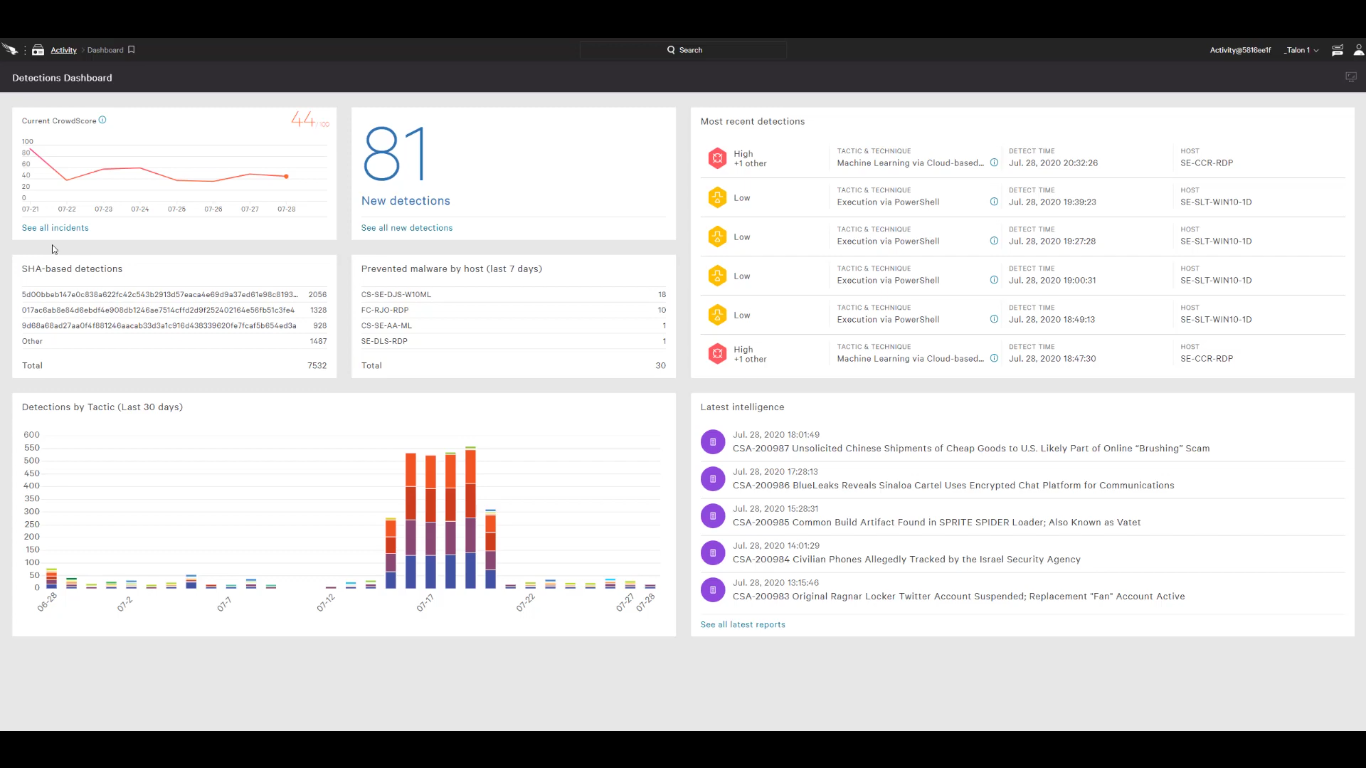Open the Activity breadcrumb menu
The height and width of the screenshot is (768, 1366).
click(x=64, y=50)
